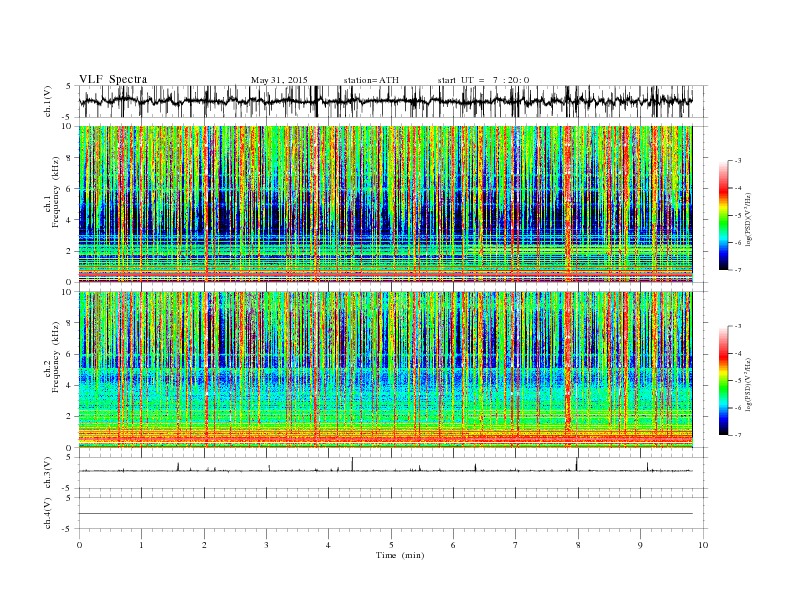Click the time axis tick label '5'

[391, 545]
